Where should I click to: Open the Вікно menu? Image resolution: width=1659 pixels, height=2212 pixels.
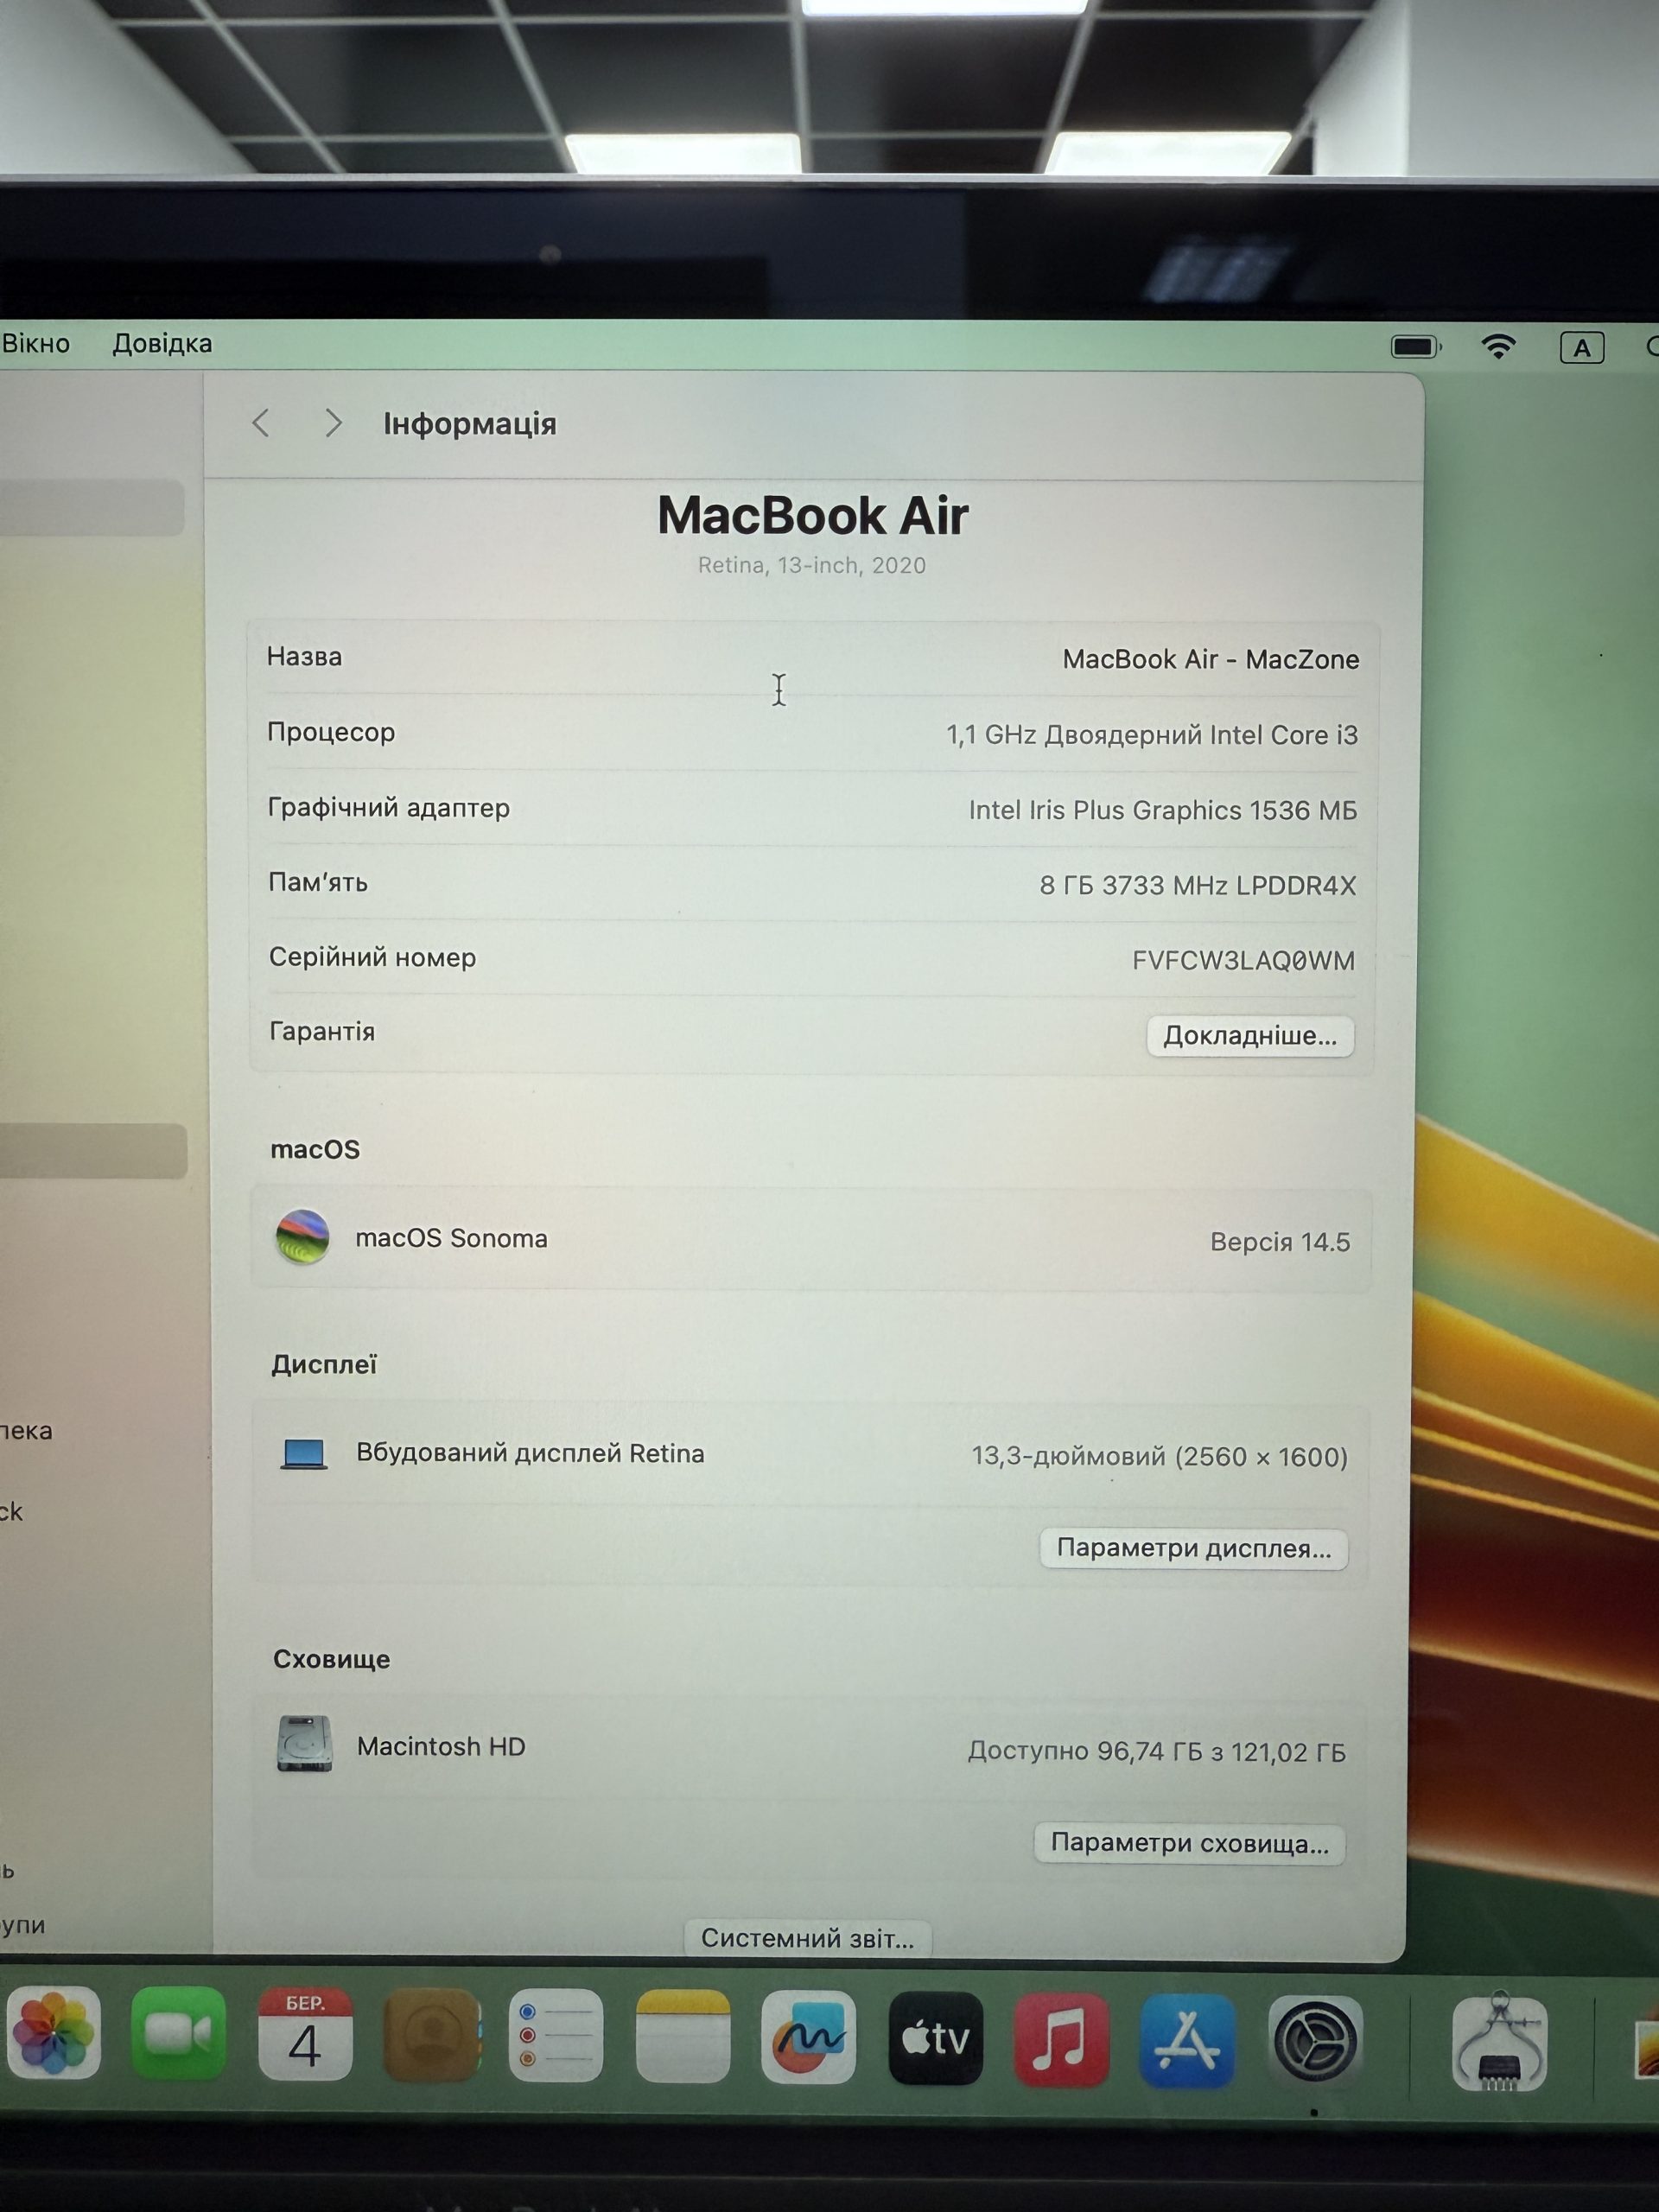pos(36,344)
